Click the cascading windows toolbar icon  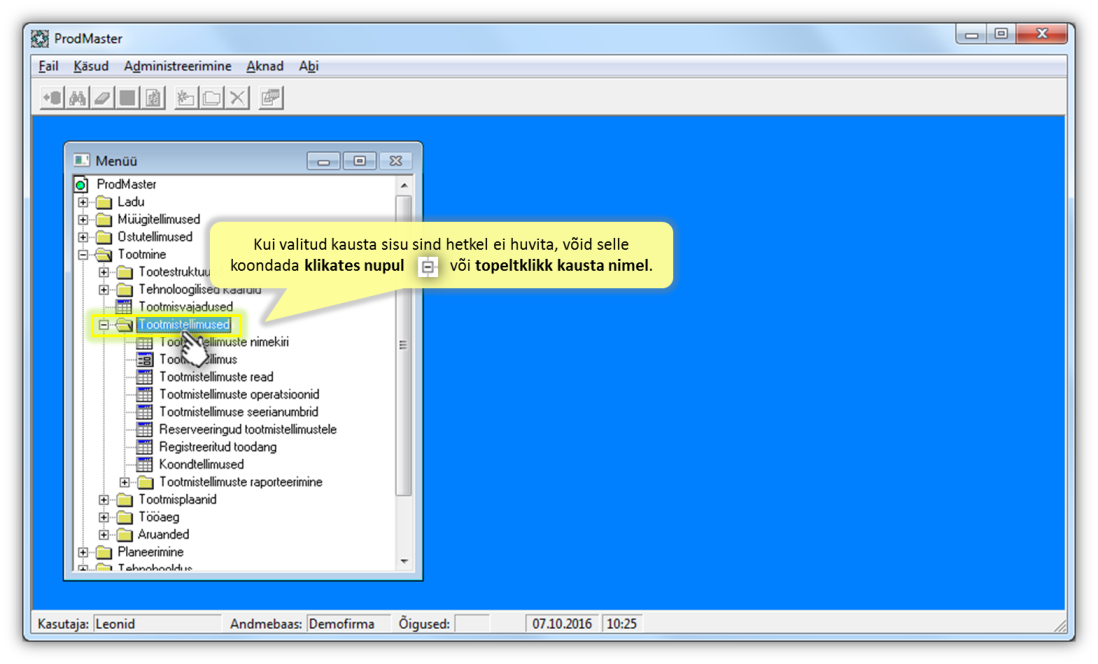(270, 98)
